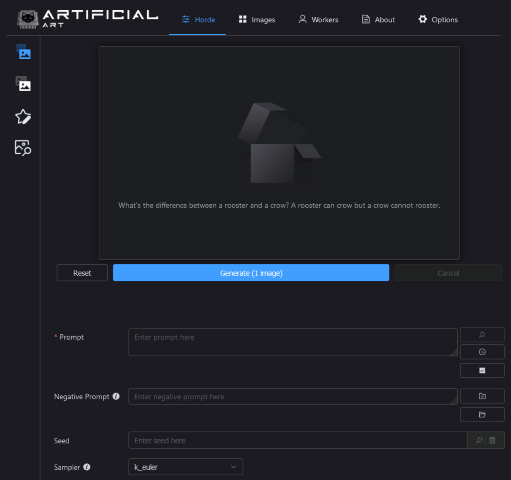Open the Workers tab
Screen dimensions: 511x480
coord(318,20)
